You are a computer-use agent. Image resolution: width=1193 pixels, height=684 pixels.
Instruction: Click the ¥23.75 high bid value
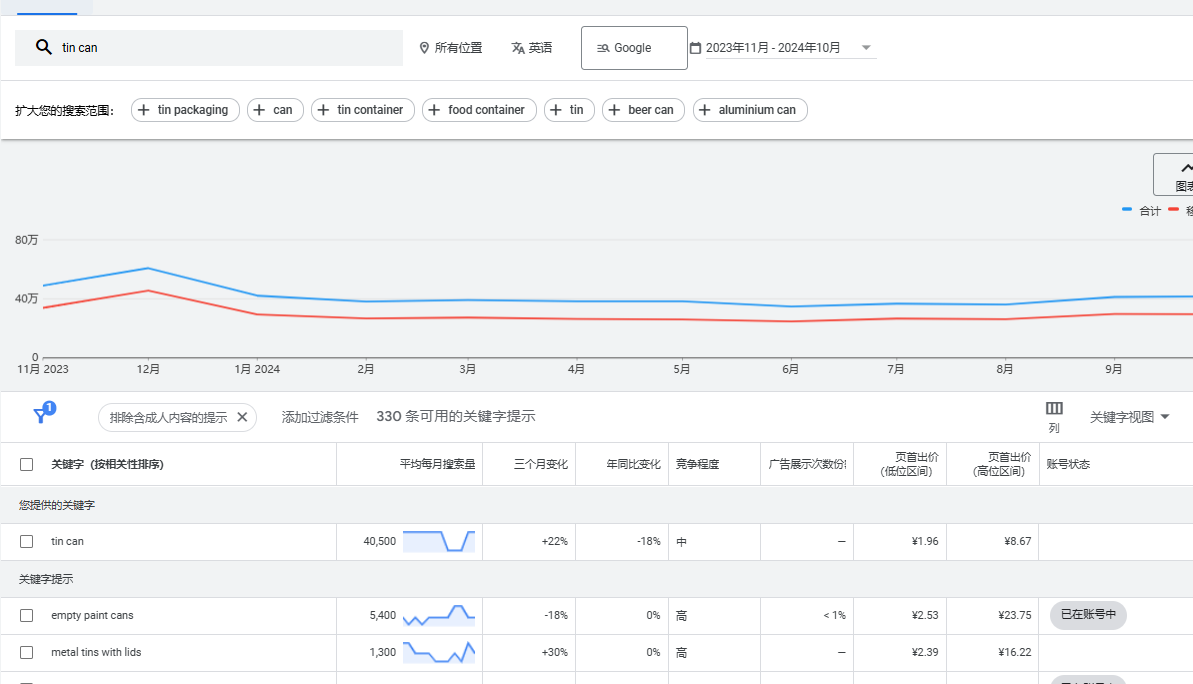point(1015,616)
